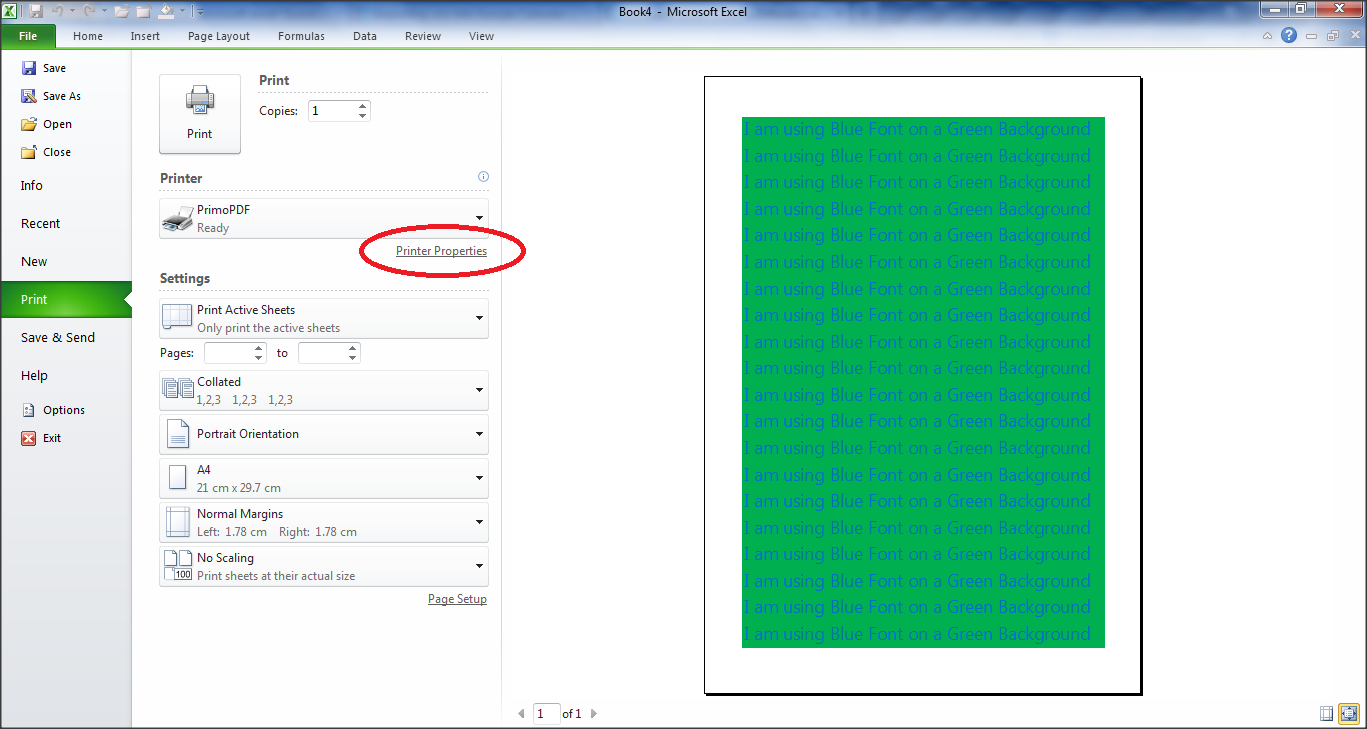Switch to the Page Layout ribbon tab
The image size is (1367, 729).
click(x=219, y=36)
